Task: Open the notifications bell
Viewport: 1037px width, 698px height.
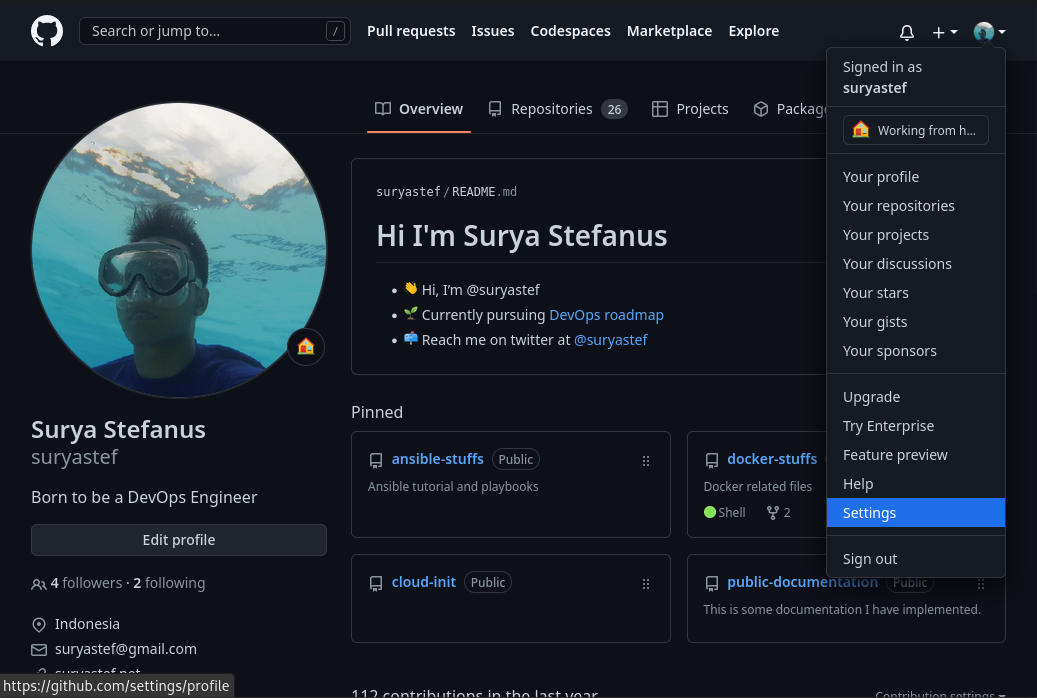Action: point(907,32)
